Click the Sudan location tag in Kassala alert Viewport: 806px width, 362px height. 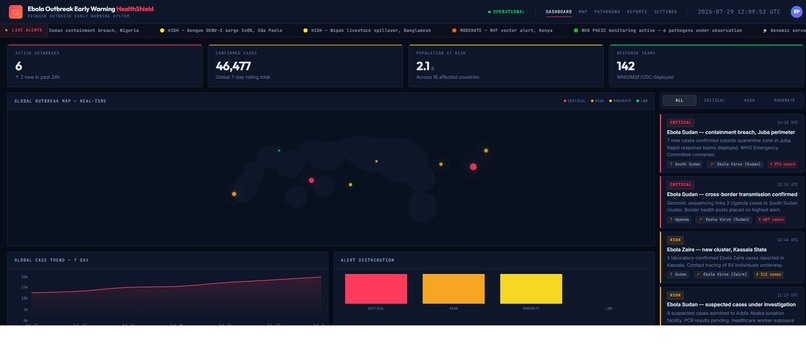[678, 275]
